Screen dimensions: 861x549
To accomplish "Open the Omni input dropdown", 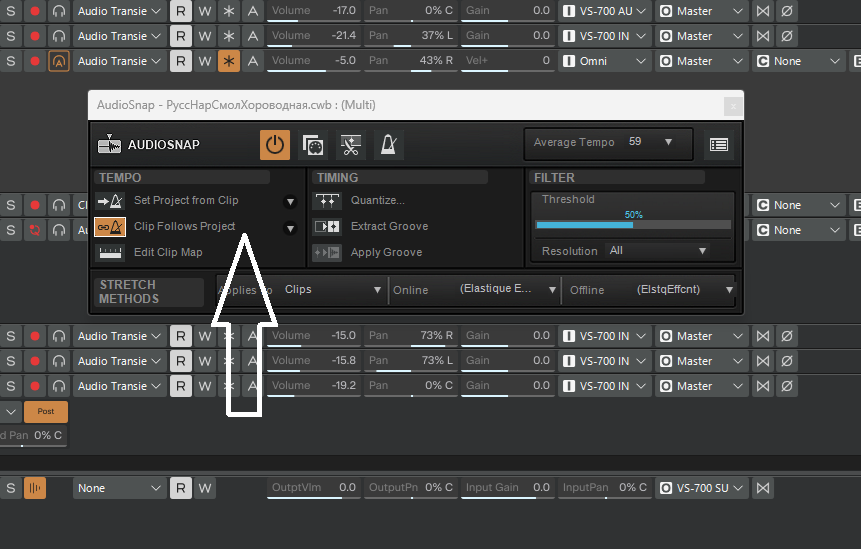I will click(603, 61).
